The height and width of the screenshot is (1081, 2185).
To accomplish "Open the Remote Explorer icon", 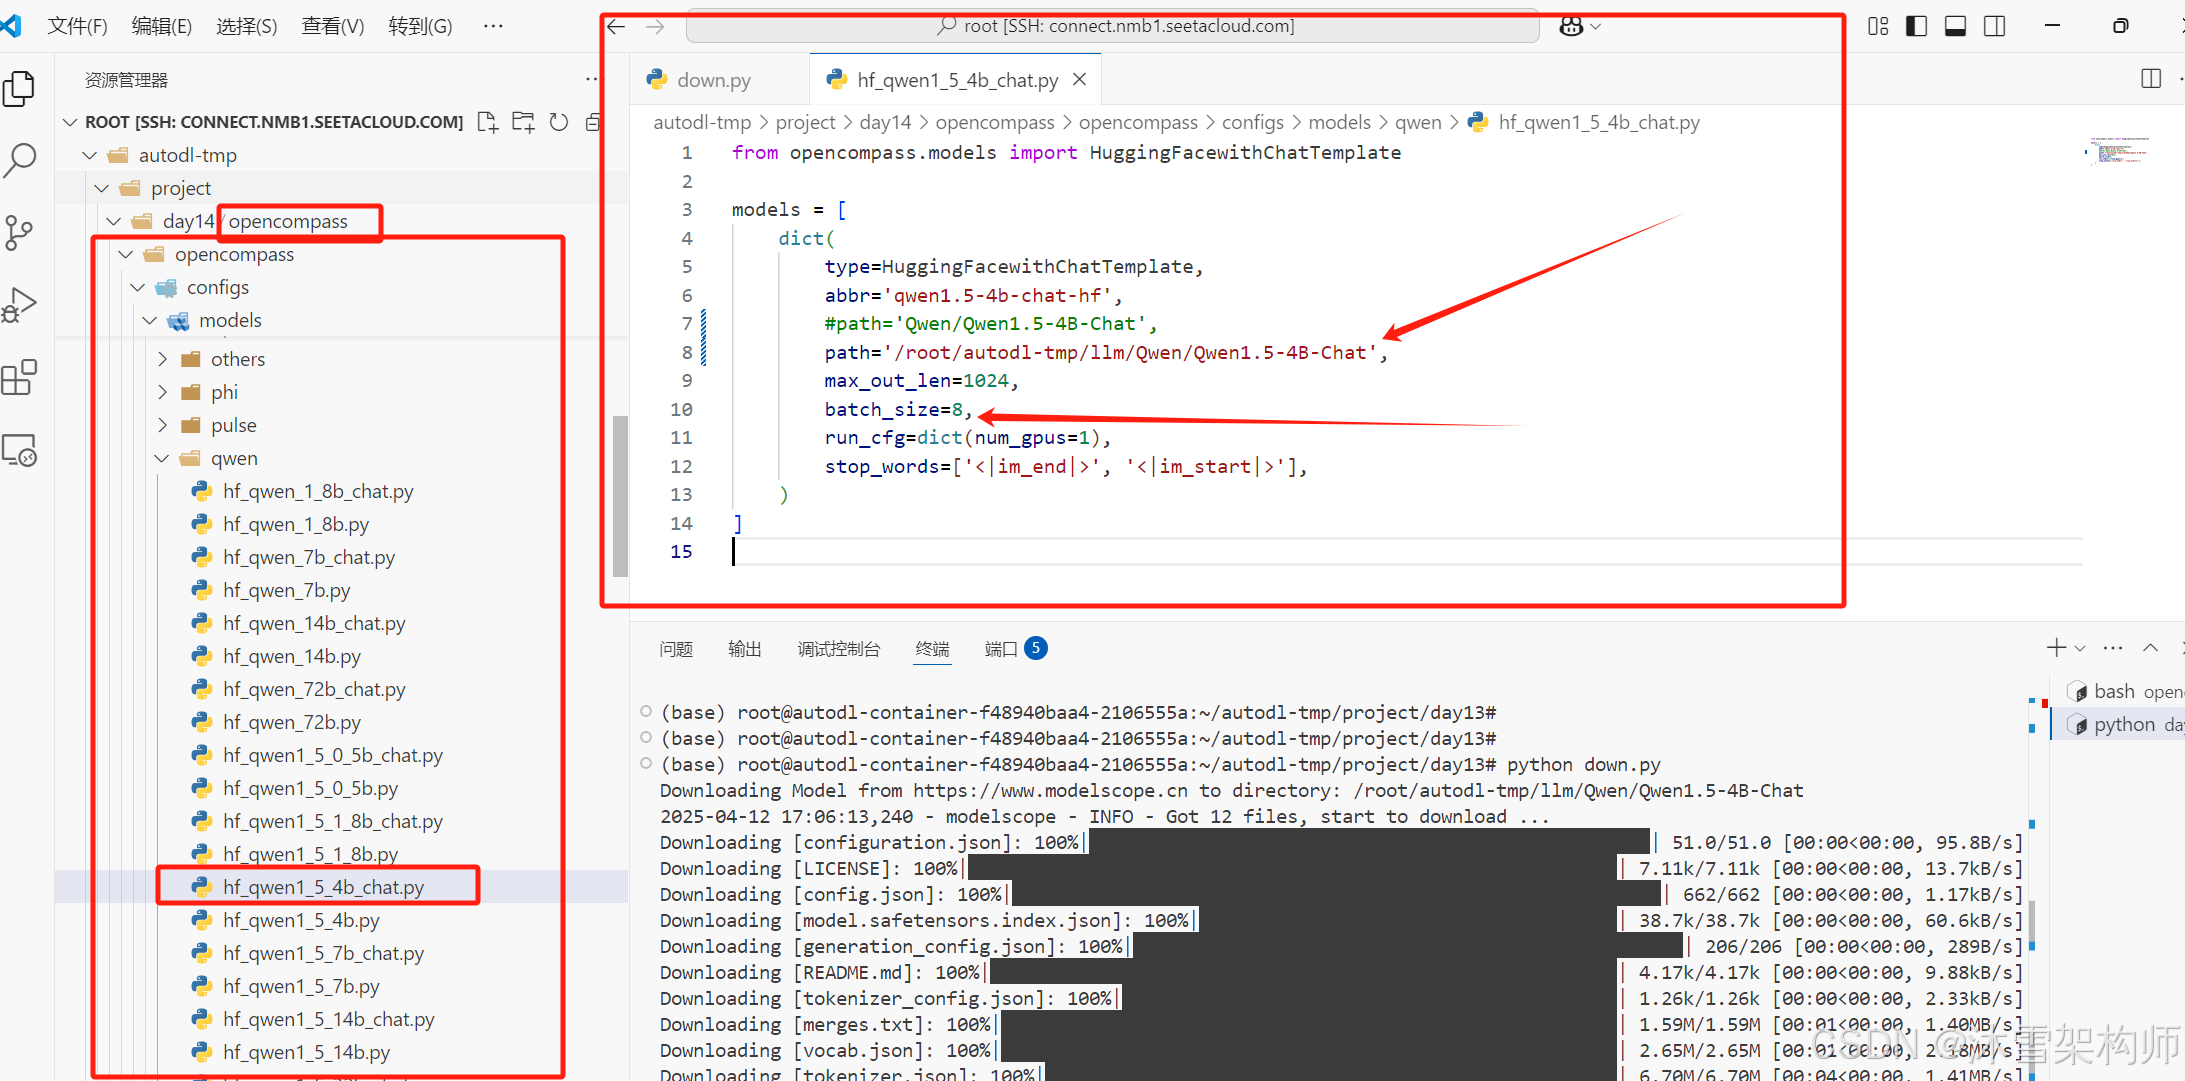I will (19, 451).
